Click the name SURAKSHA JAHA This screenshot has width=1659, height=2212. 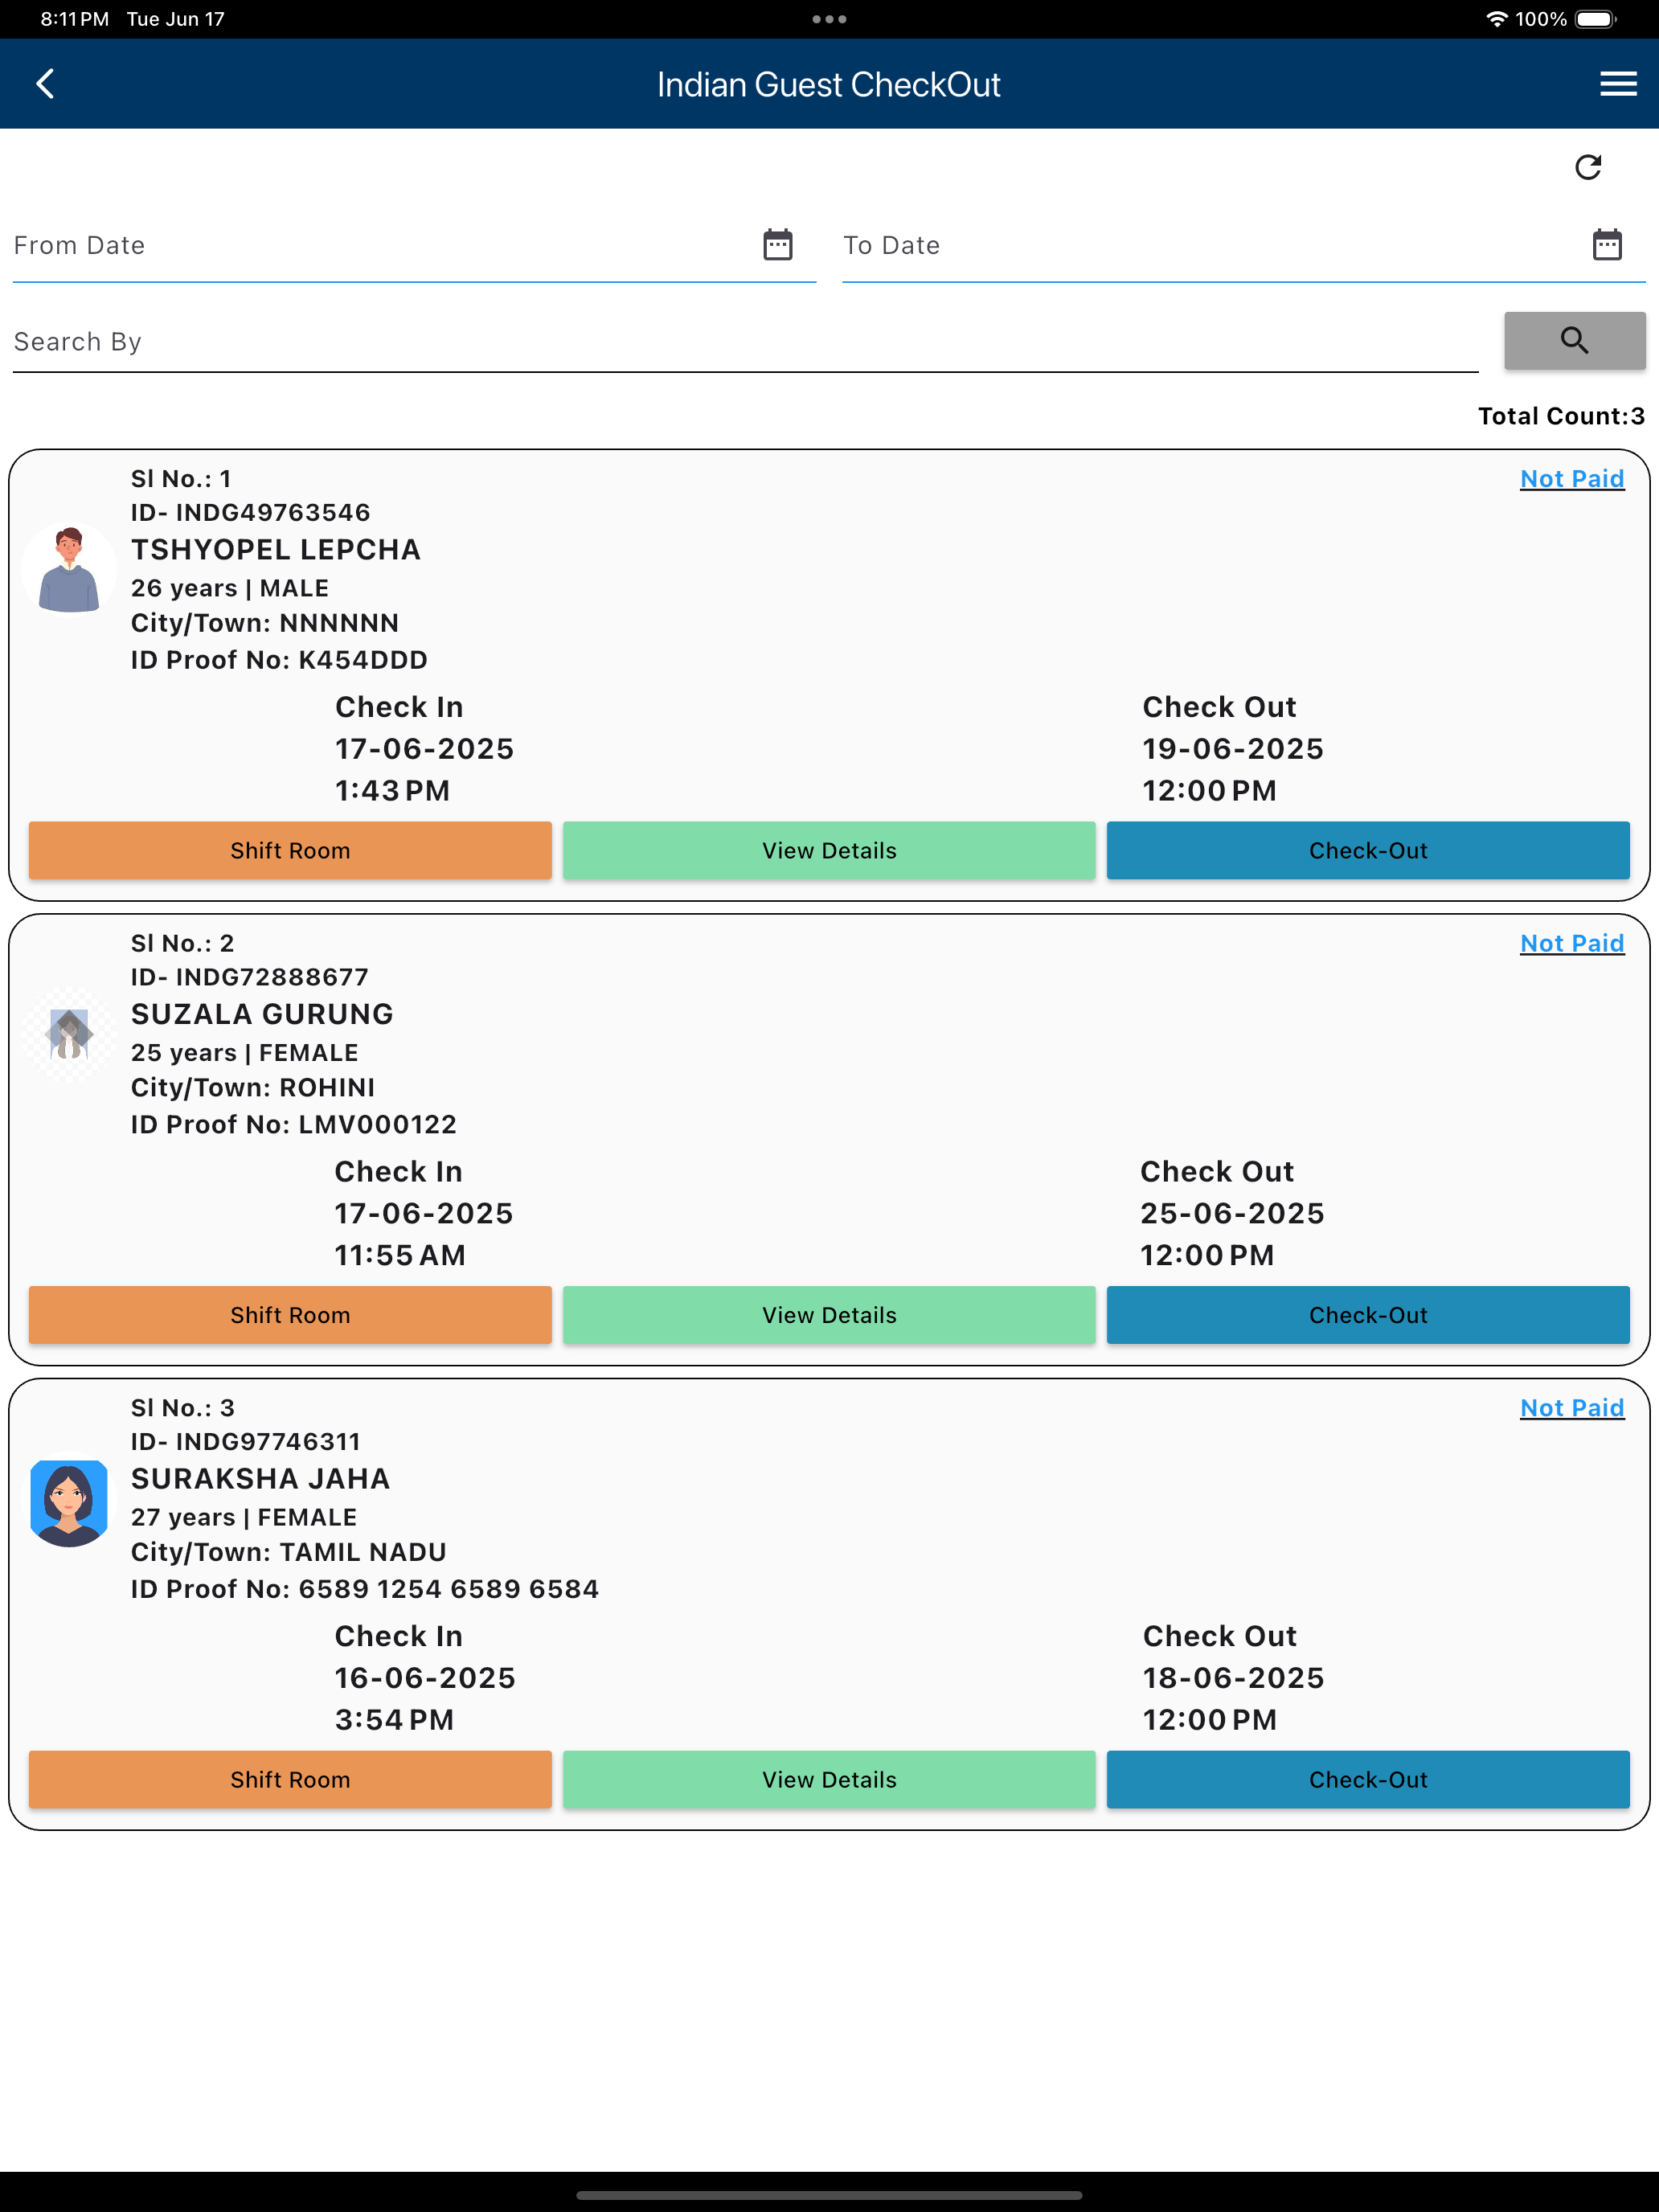(261, 1479)
